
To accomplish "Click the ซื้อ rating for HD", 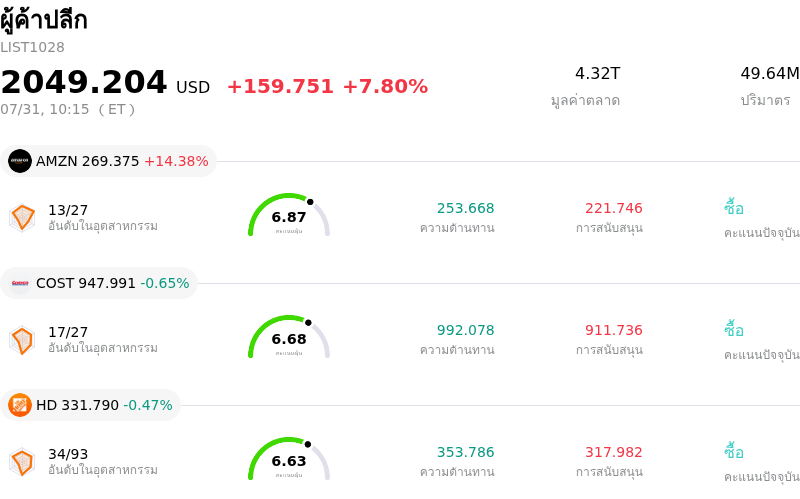I will coord(734,452).
